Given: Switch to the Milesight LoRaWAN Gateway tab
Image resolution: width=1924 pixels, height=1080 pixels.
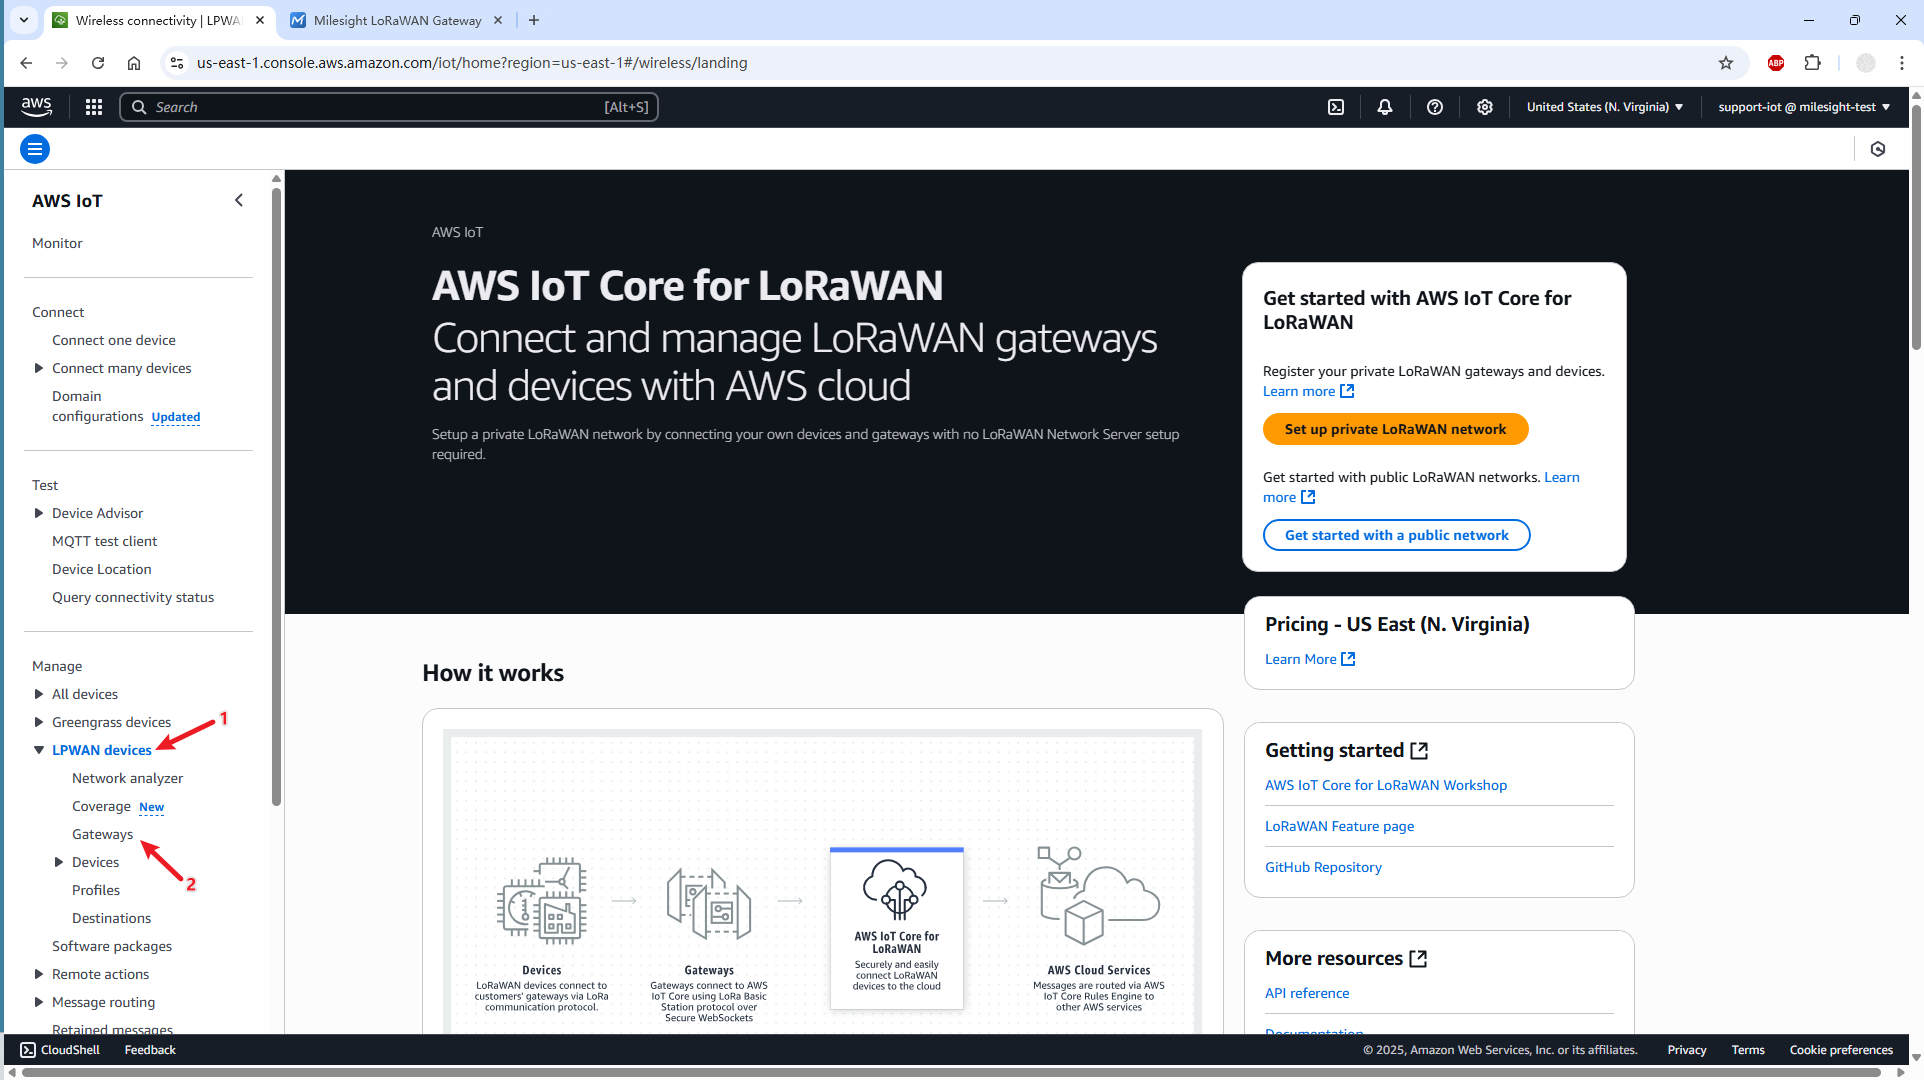Looking at the screenshot, I should click(396, 20).
